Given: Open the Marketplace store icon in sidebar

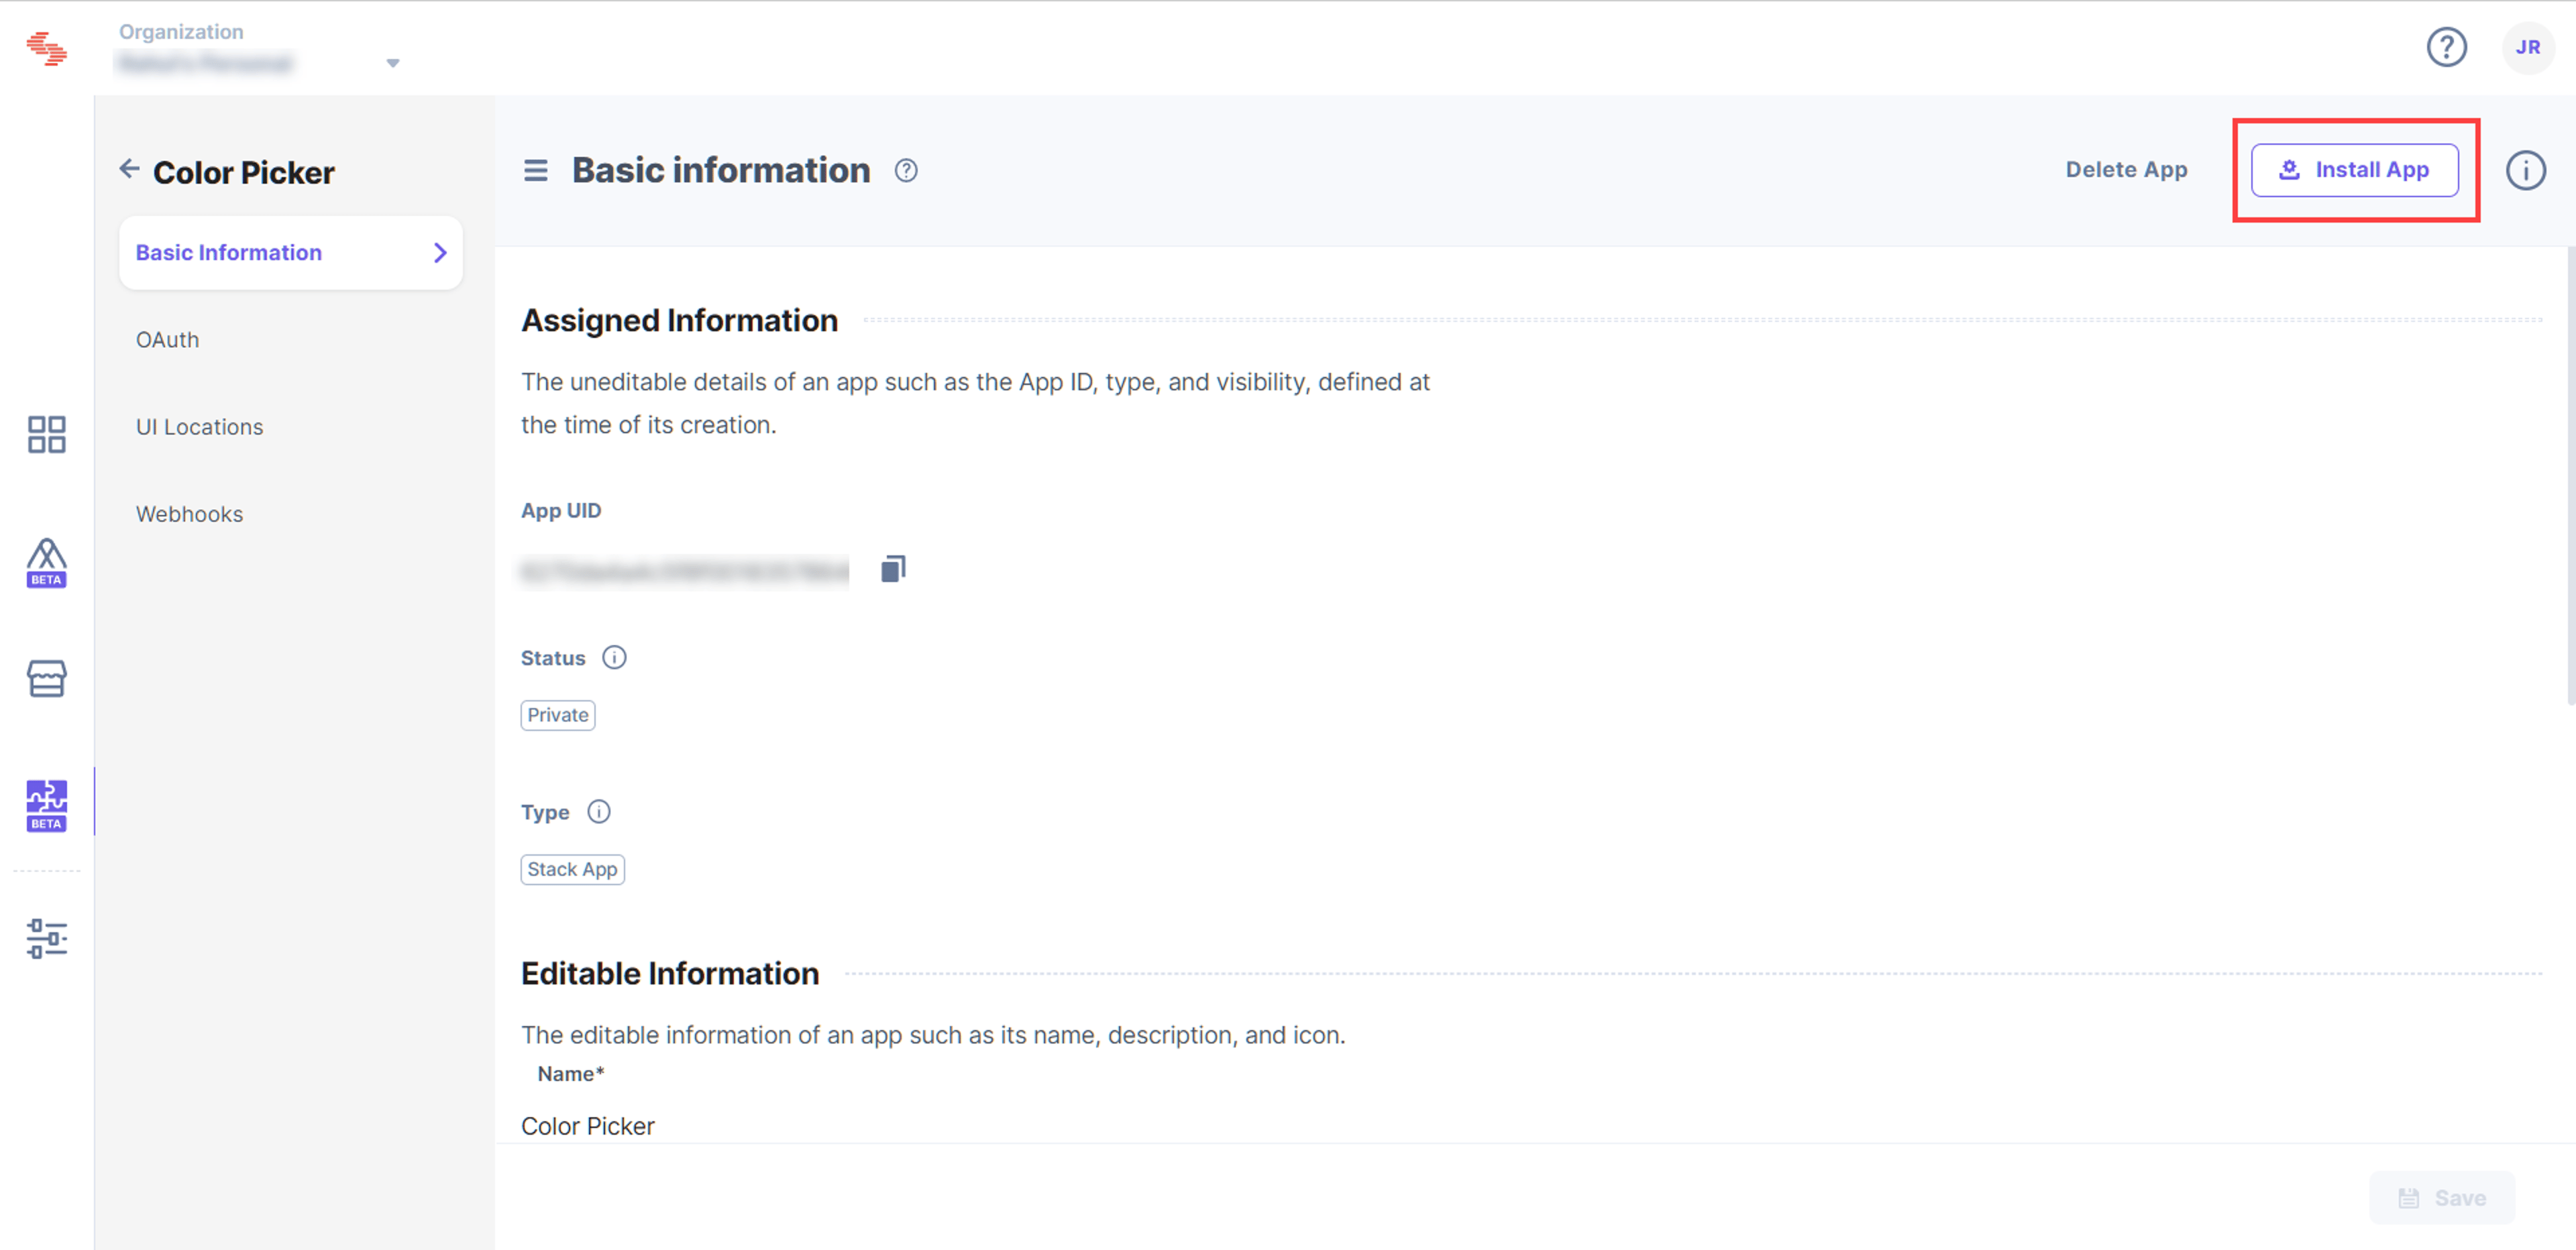Looking at the screenshot, I should pyautogui.click(x=46, y=679).
